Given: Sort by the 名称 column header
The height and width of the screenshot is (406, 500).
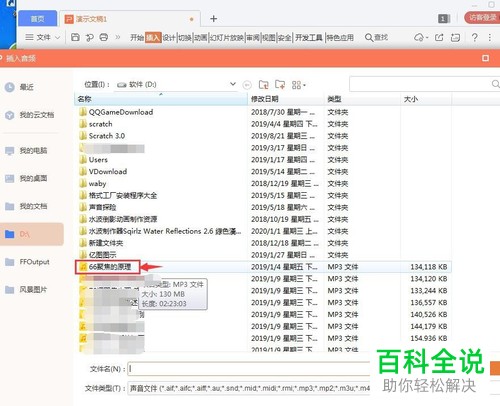Looking at the screenshot, I should (161, 99).
